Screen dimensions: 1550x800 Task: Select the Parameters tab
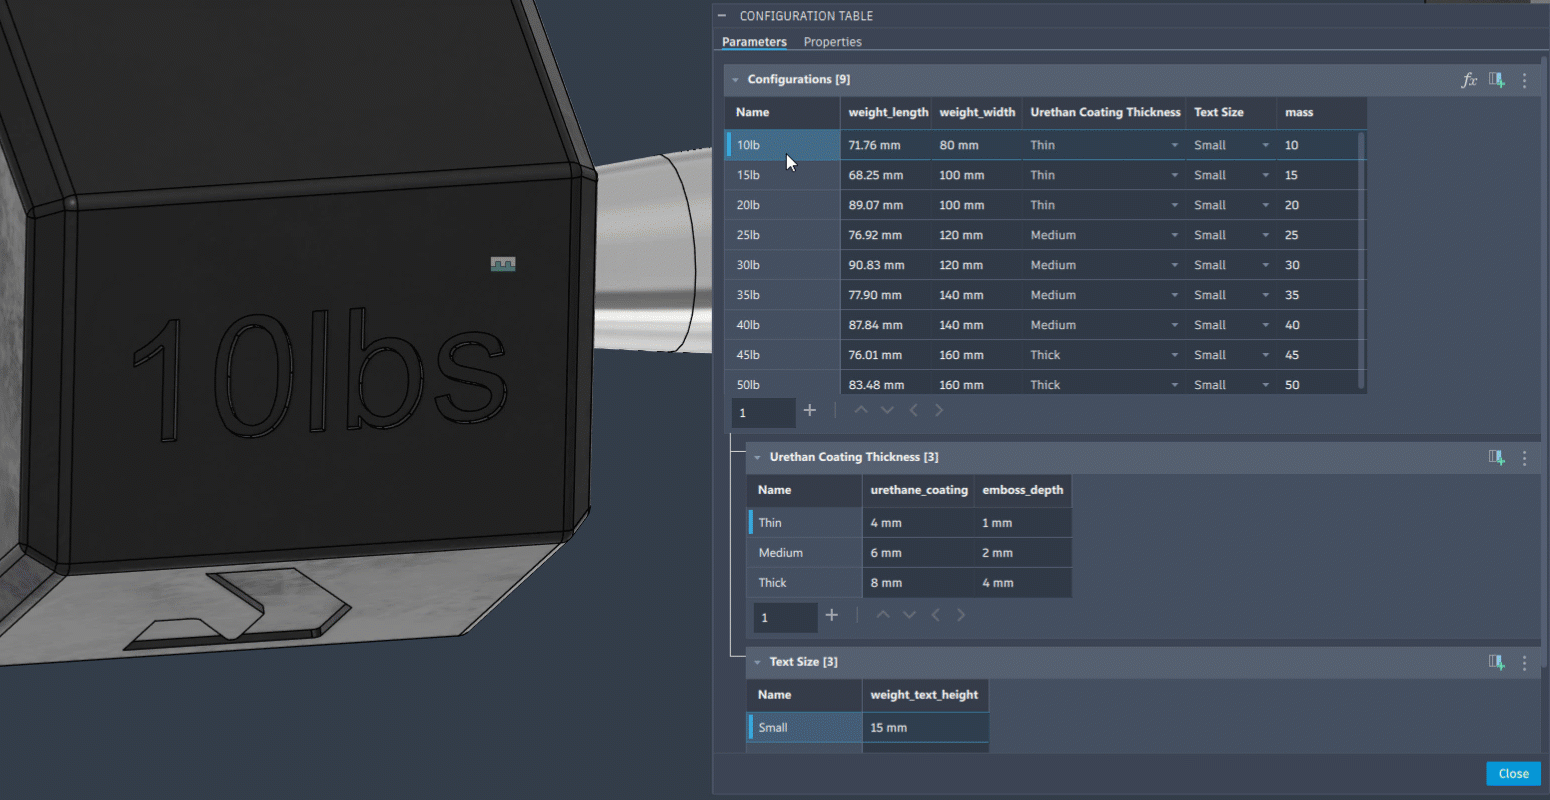click(754, 42)
